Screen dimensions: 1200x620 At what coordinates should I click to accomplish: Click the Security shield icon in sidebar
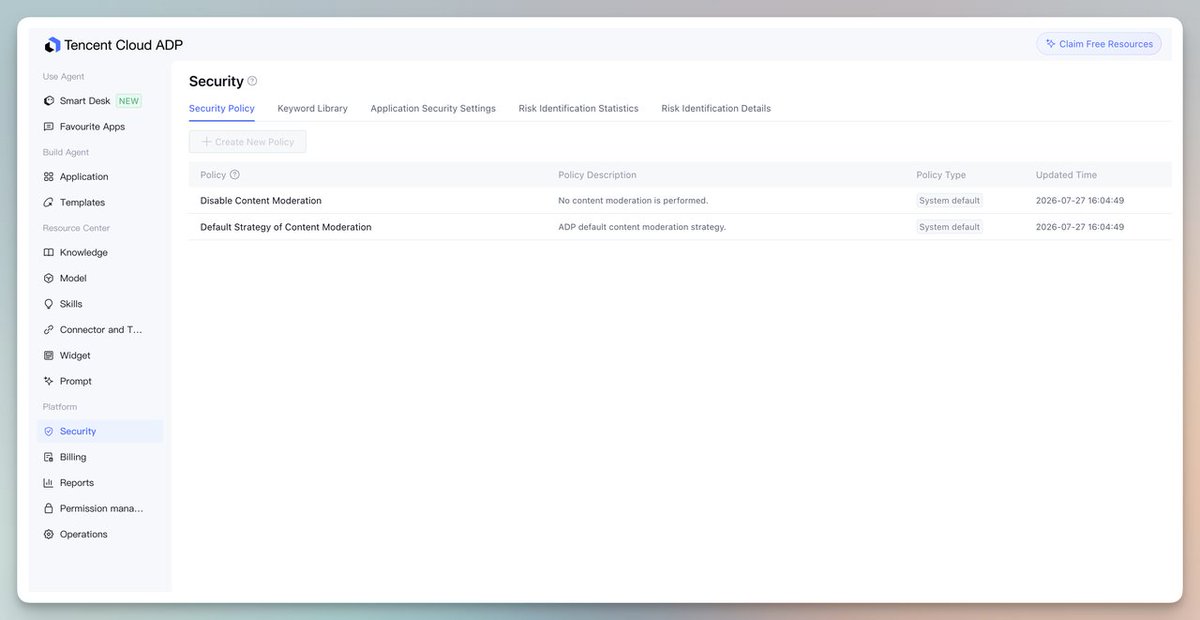click(49, 431)
